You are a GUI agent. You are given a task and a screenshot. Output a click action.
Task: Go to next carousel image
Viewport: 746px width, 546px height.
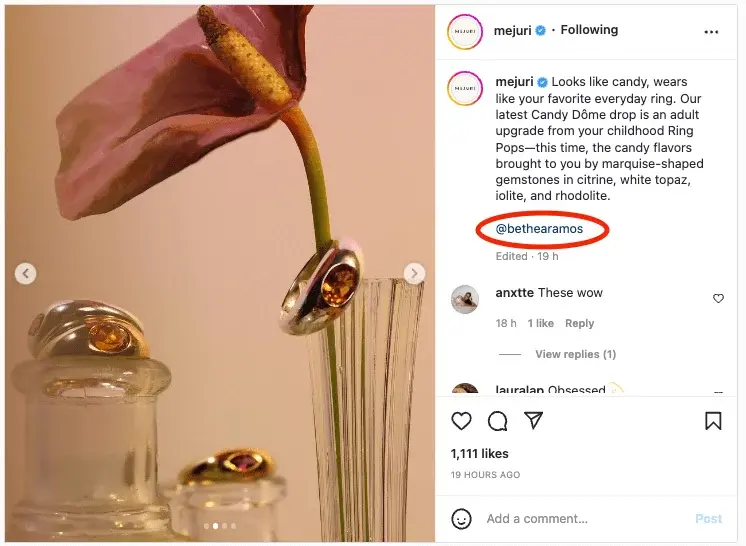click(414, 273)
